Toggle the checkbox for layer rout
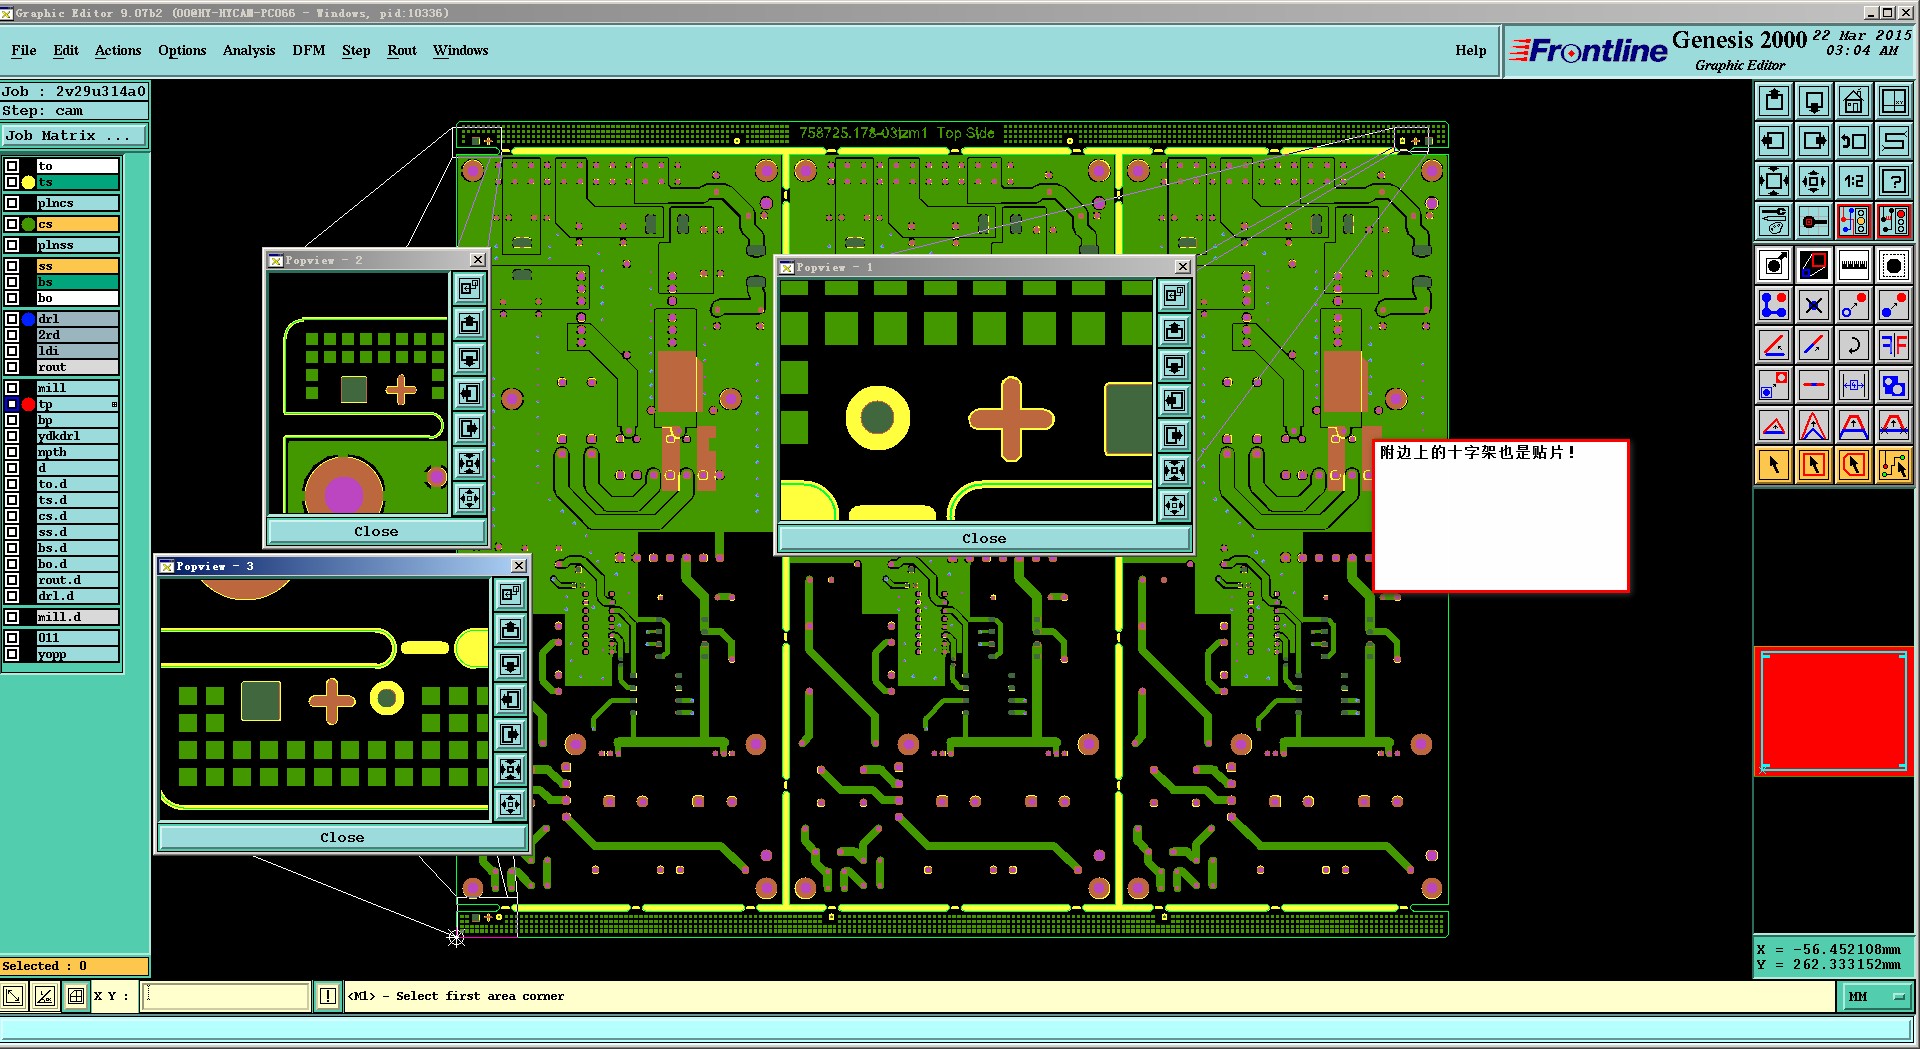1920x1049 pixels. [x=12, y=367]
